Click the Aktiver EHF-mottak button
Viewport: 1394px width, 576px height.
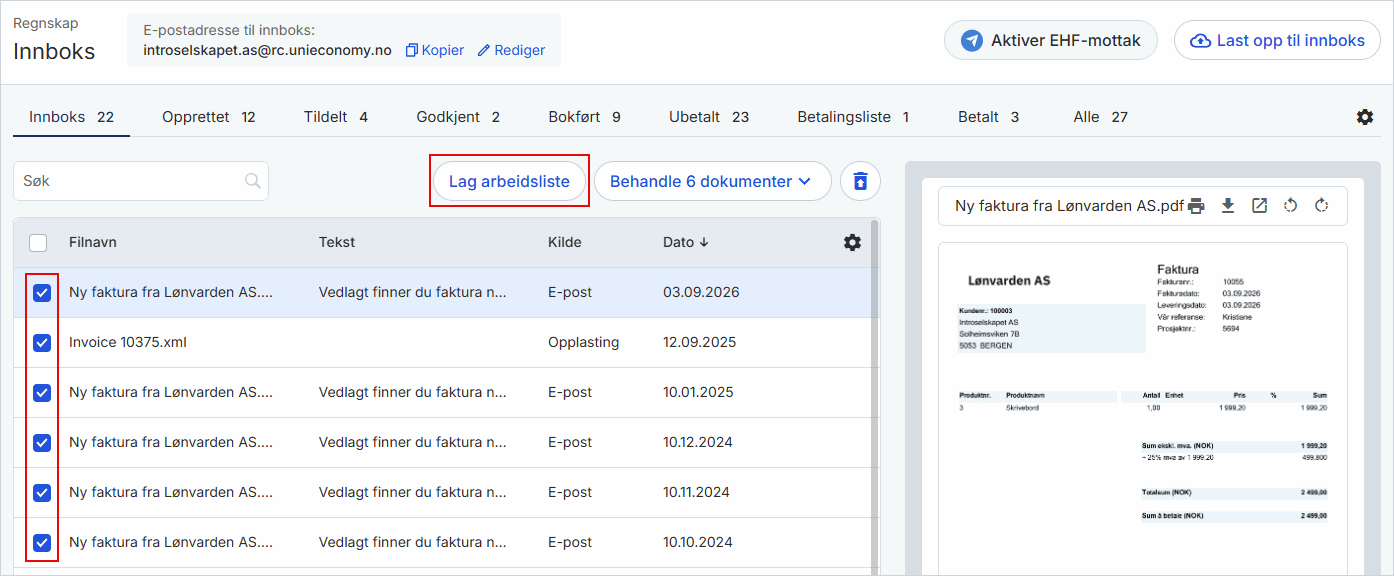(x=1050, y=41)
